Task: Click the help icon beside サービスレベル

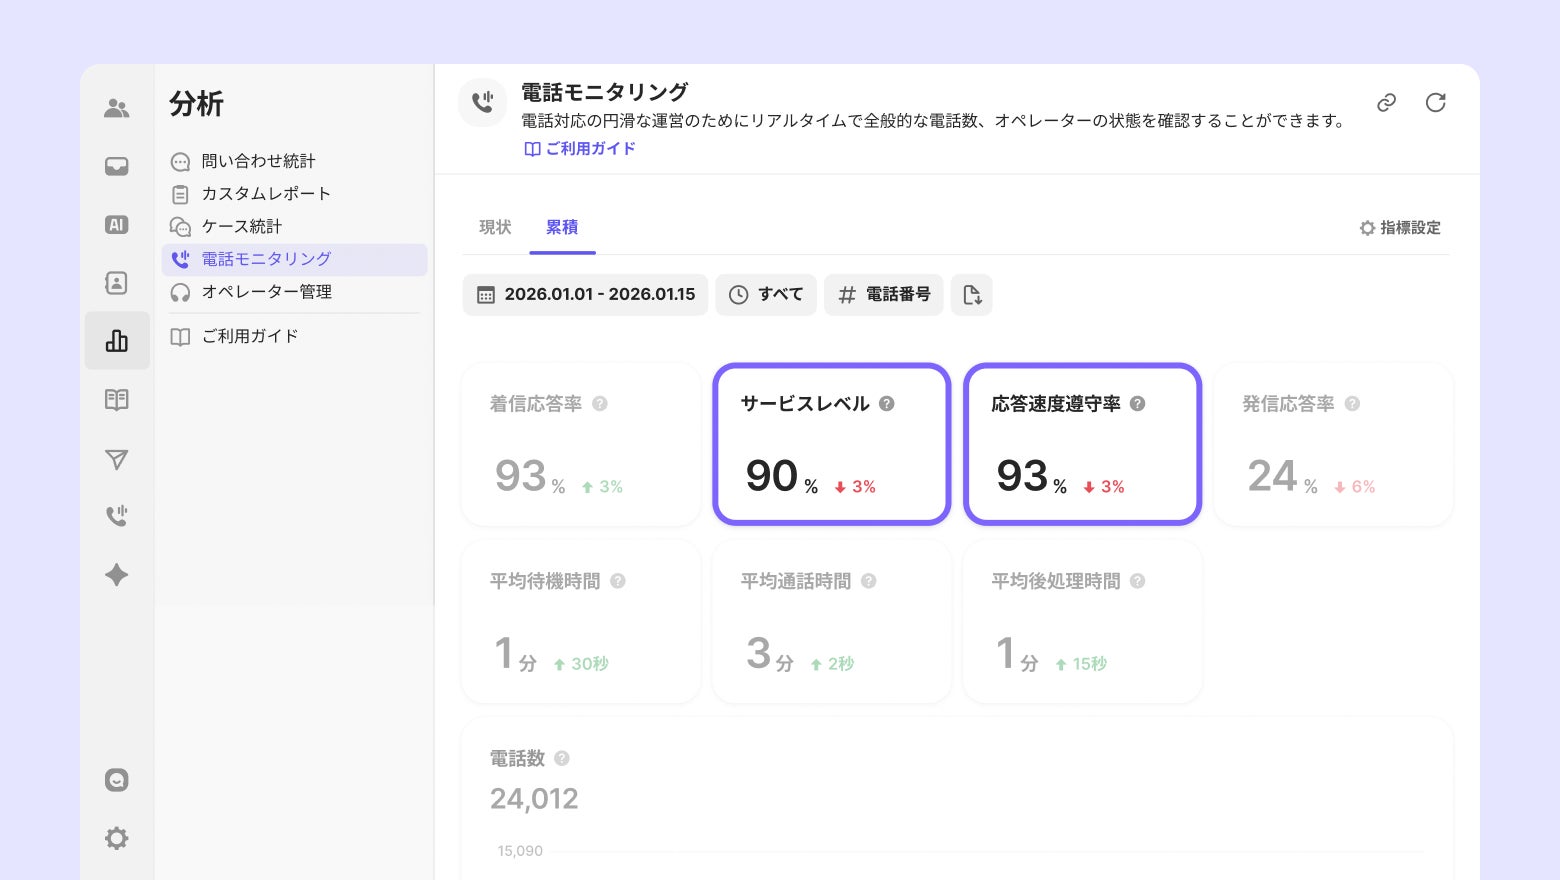Action: tap(887, 404)
